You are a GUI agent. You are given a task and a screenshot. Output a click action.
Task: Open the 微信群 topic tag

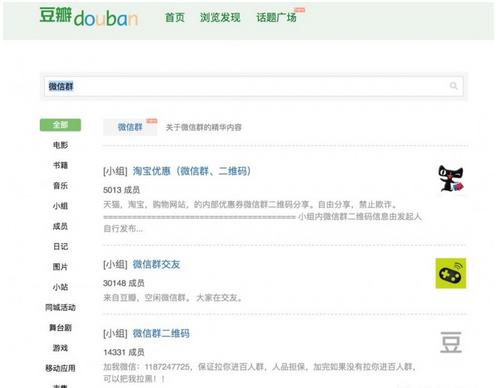coord(130,127)
